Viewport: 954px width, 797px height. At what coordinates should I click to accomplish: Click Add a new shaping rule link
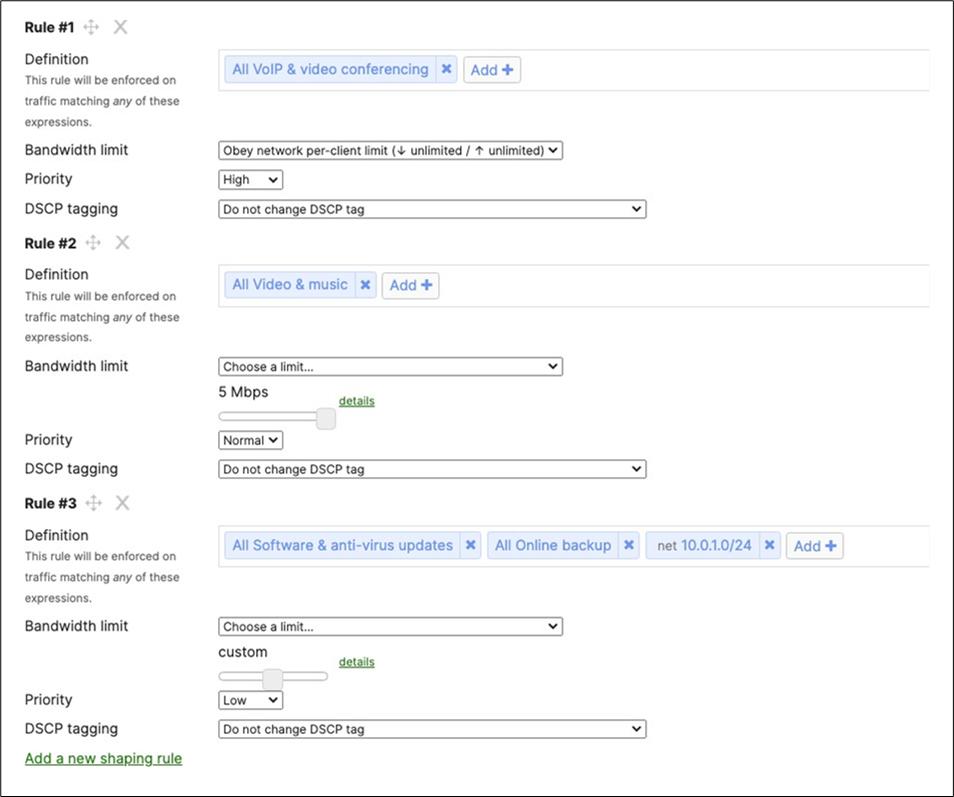pos(103,759)
